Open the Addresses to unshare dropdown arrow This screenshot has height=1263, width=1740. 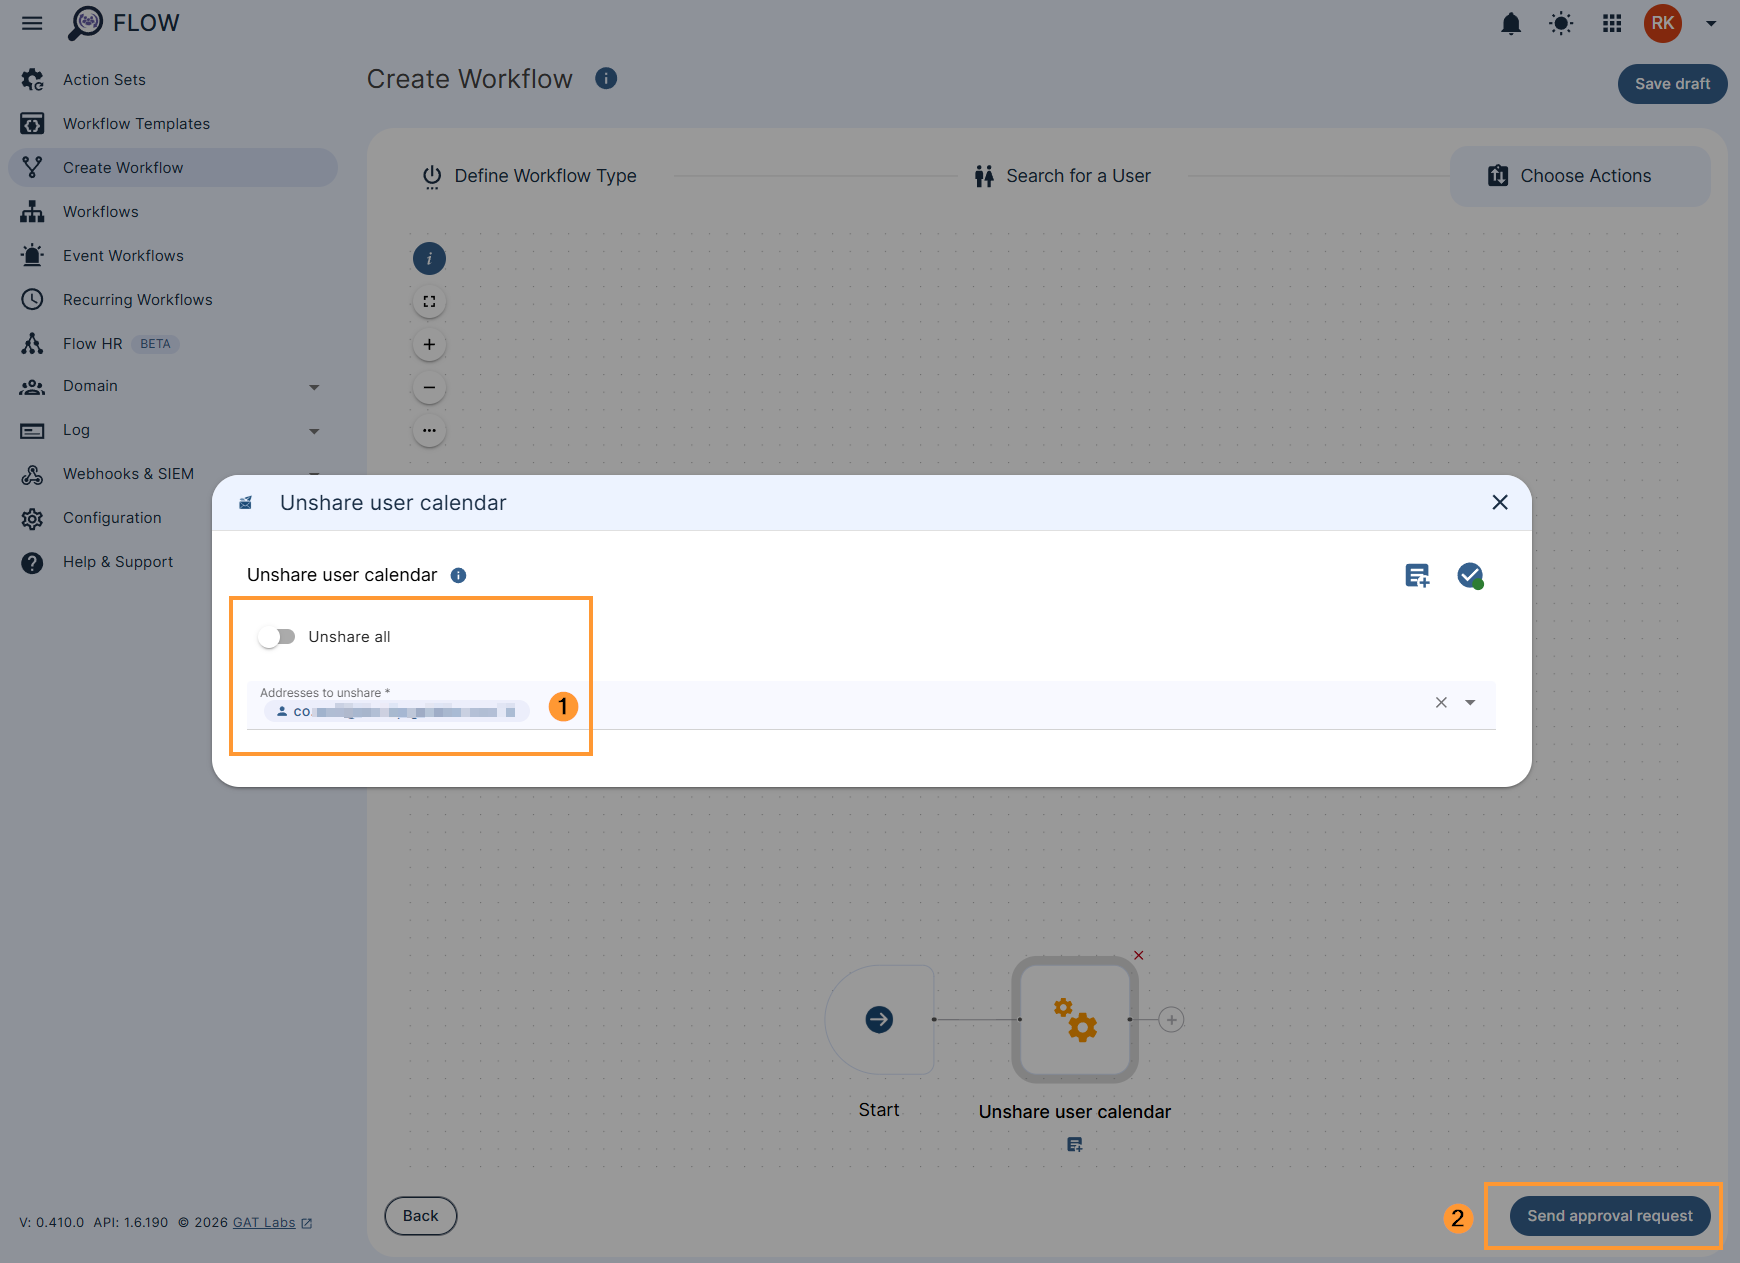pyautogui.click(x=1470, y=703)
